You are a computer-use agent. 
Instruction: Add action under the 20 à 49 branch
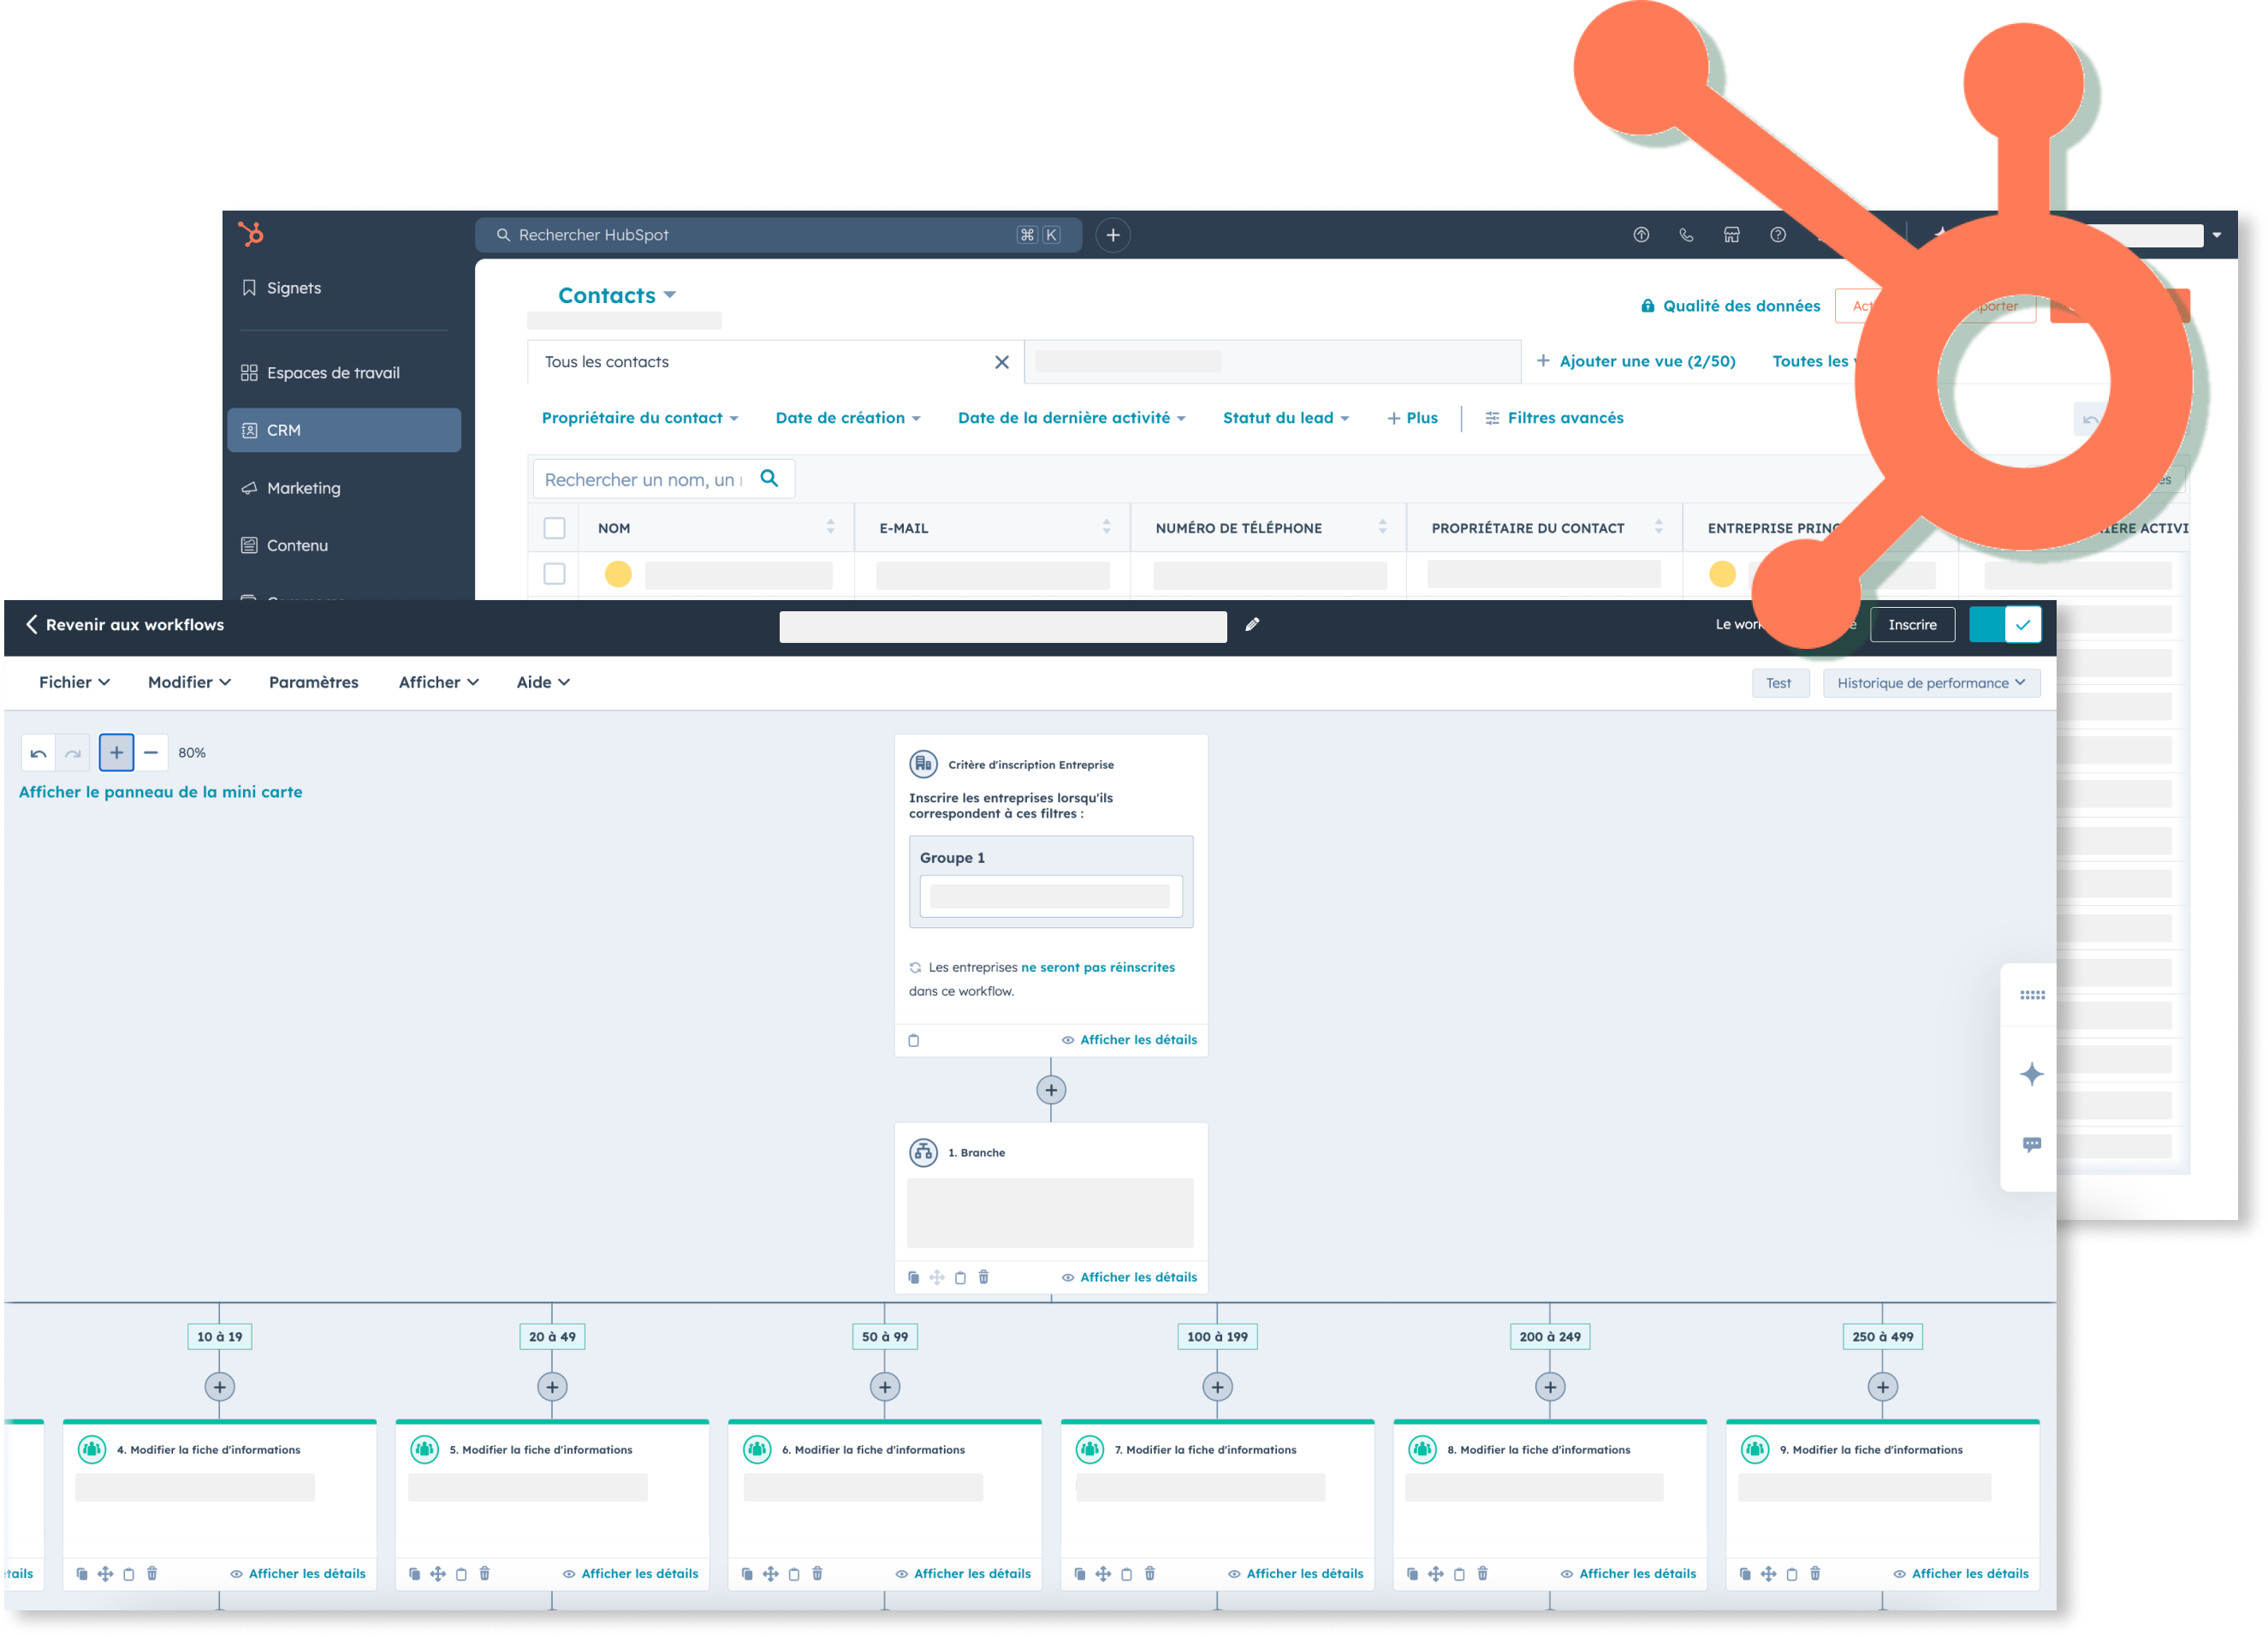[x=552, y=1387]
